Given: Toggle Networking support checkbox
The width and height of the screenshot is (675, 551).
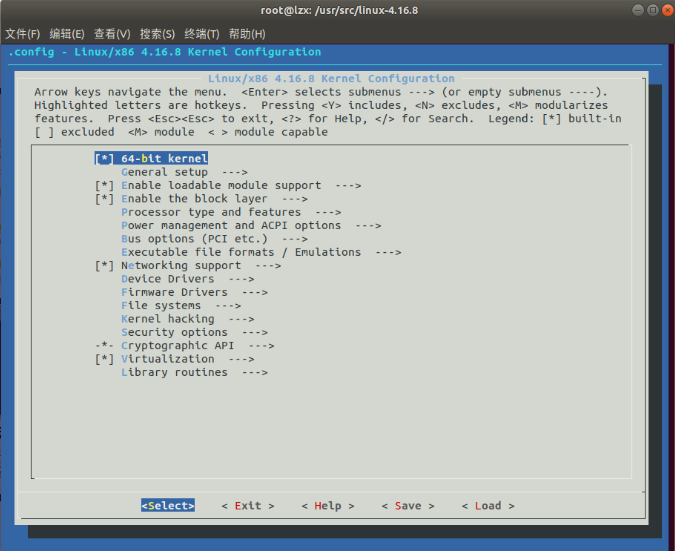Looking at the screenshot, I should (104, 266).
